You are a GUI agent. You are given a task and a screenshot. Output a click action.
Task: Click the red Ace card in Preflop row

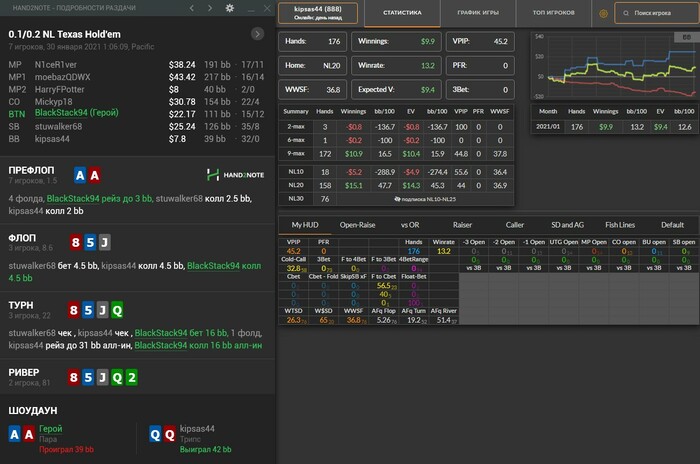95,175
